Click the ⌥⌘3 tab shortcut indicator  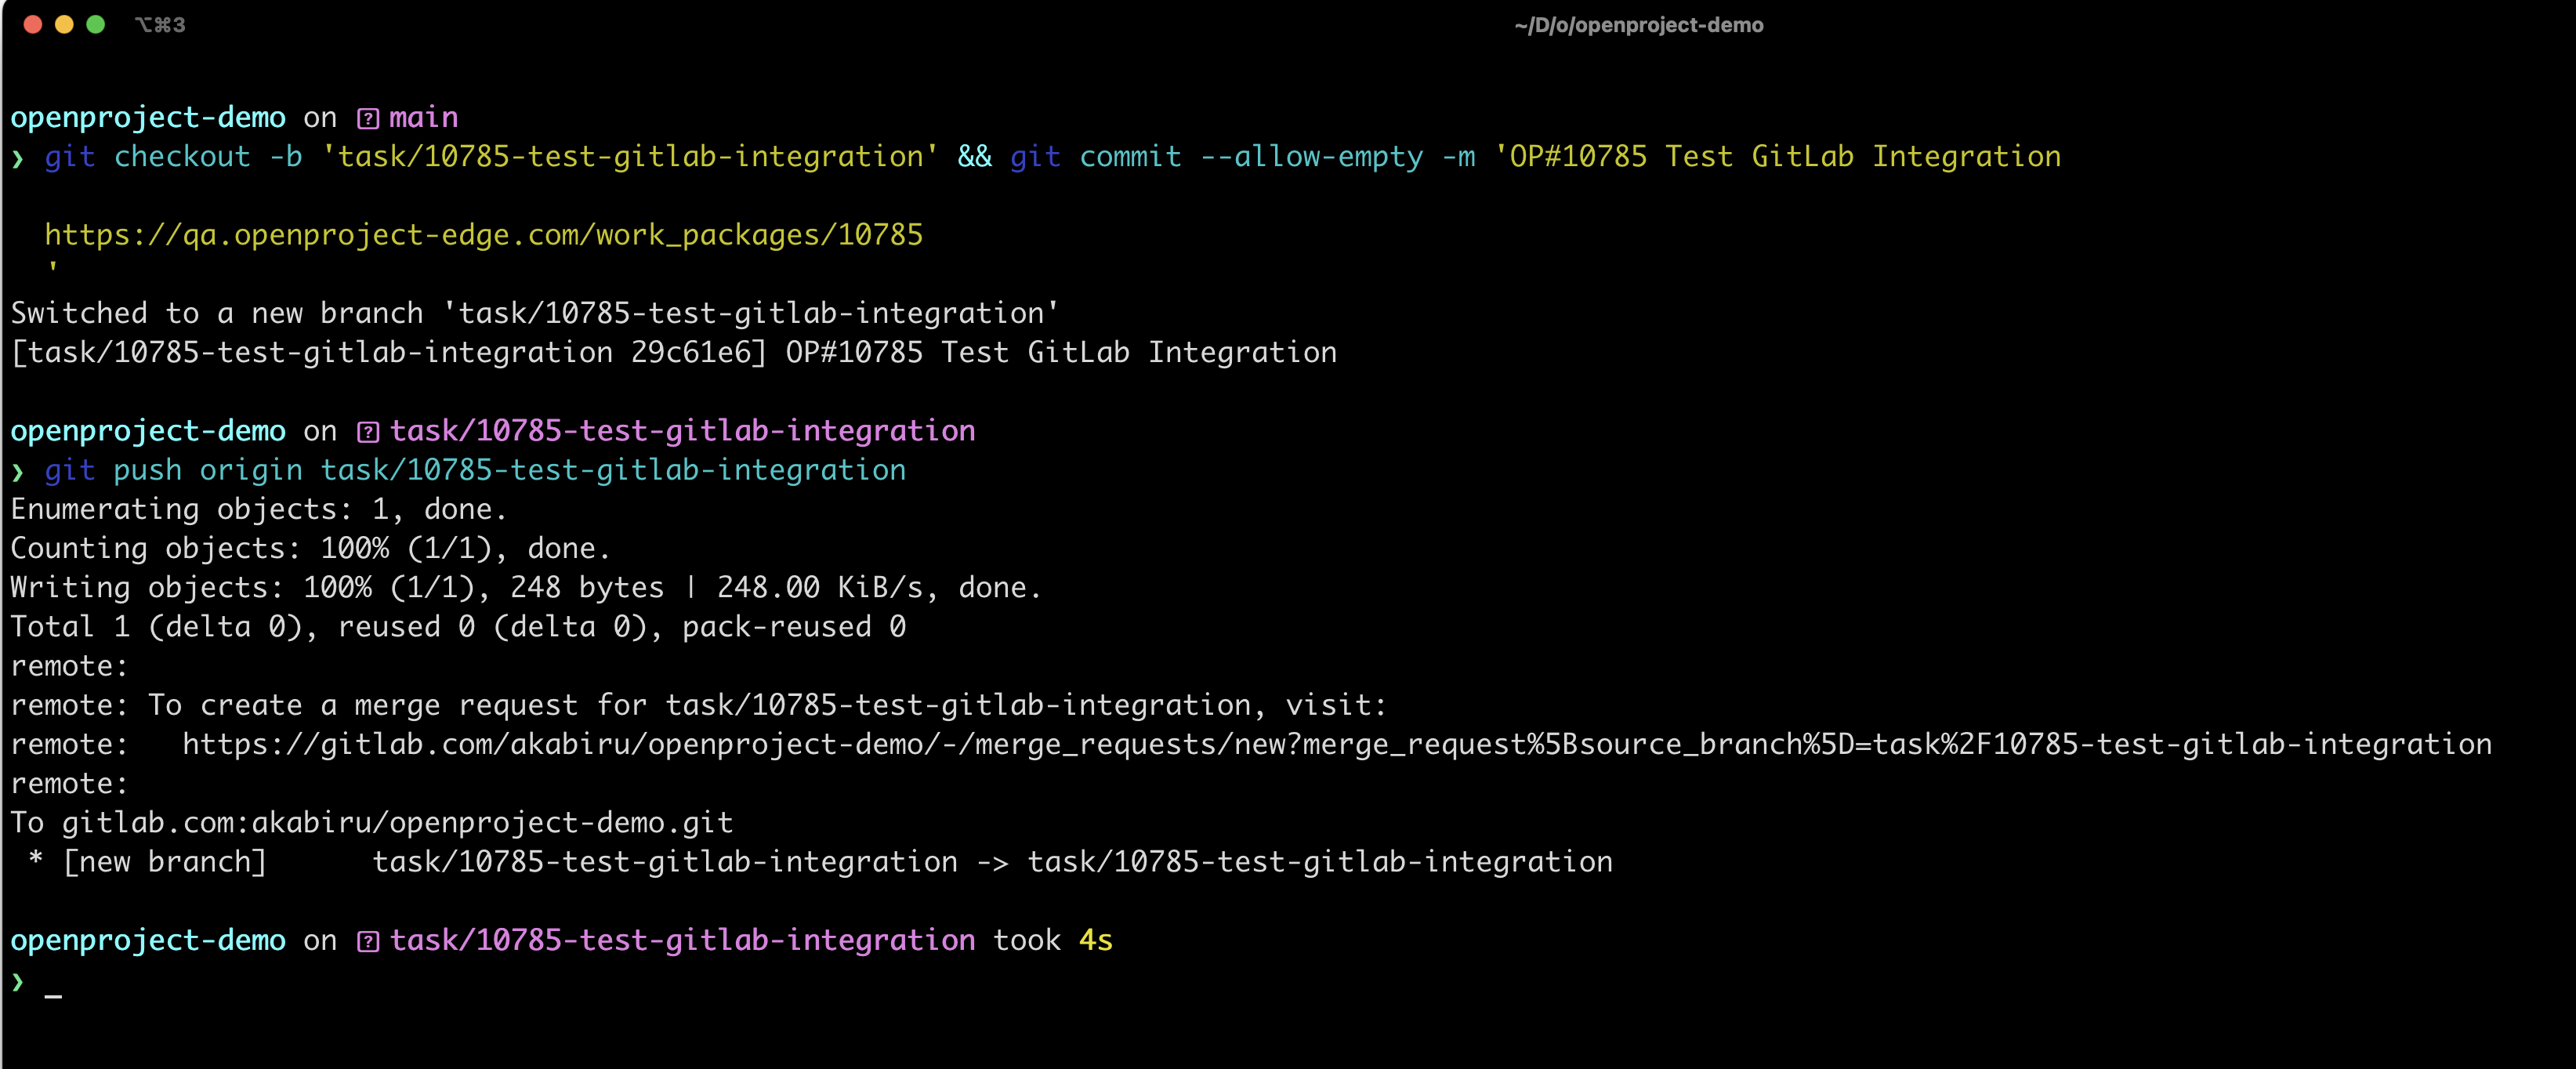[159, 25]
